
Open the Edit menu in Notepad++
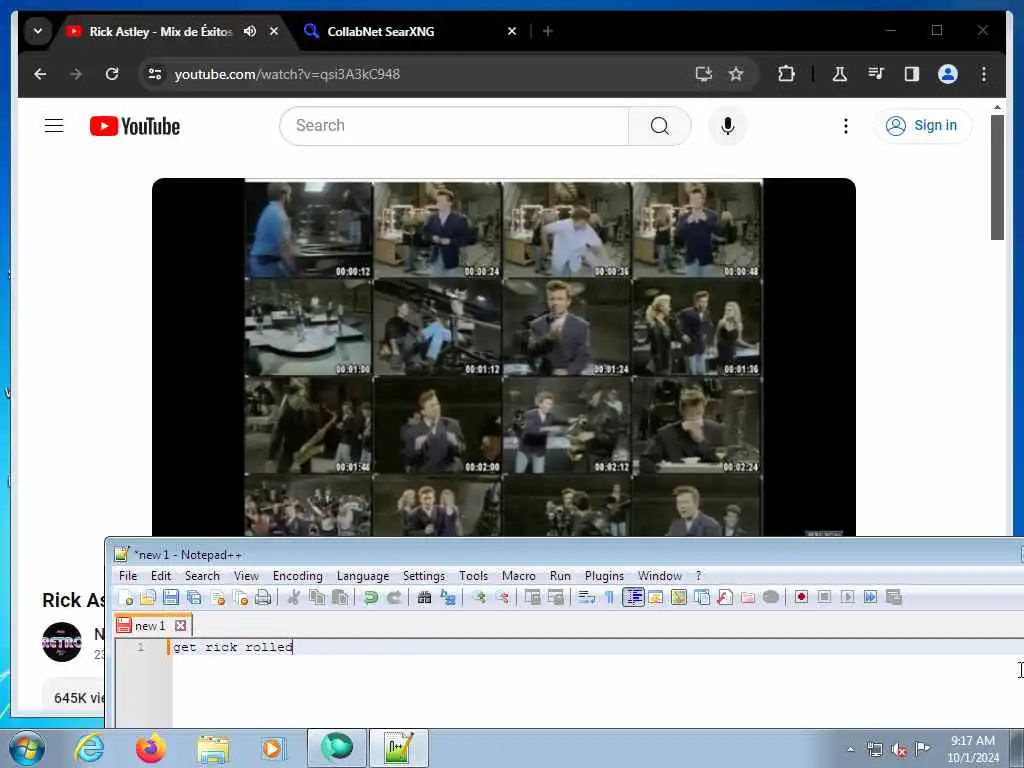click(x=161, y=576)
